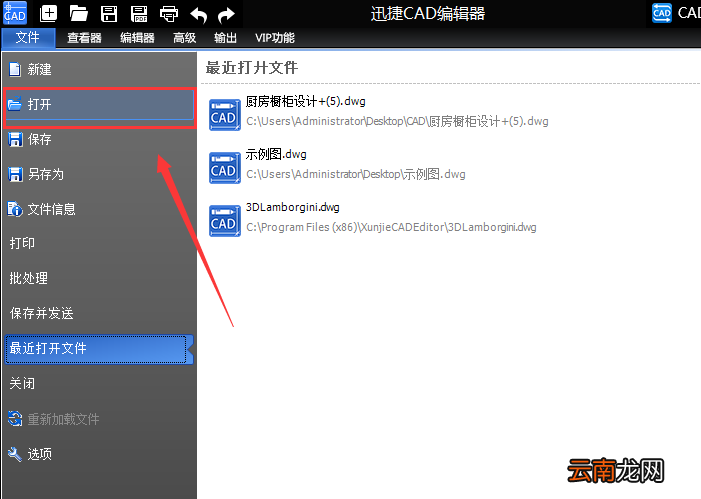Select 文件信息 in the file menu

pos(99,209)
